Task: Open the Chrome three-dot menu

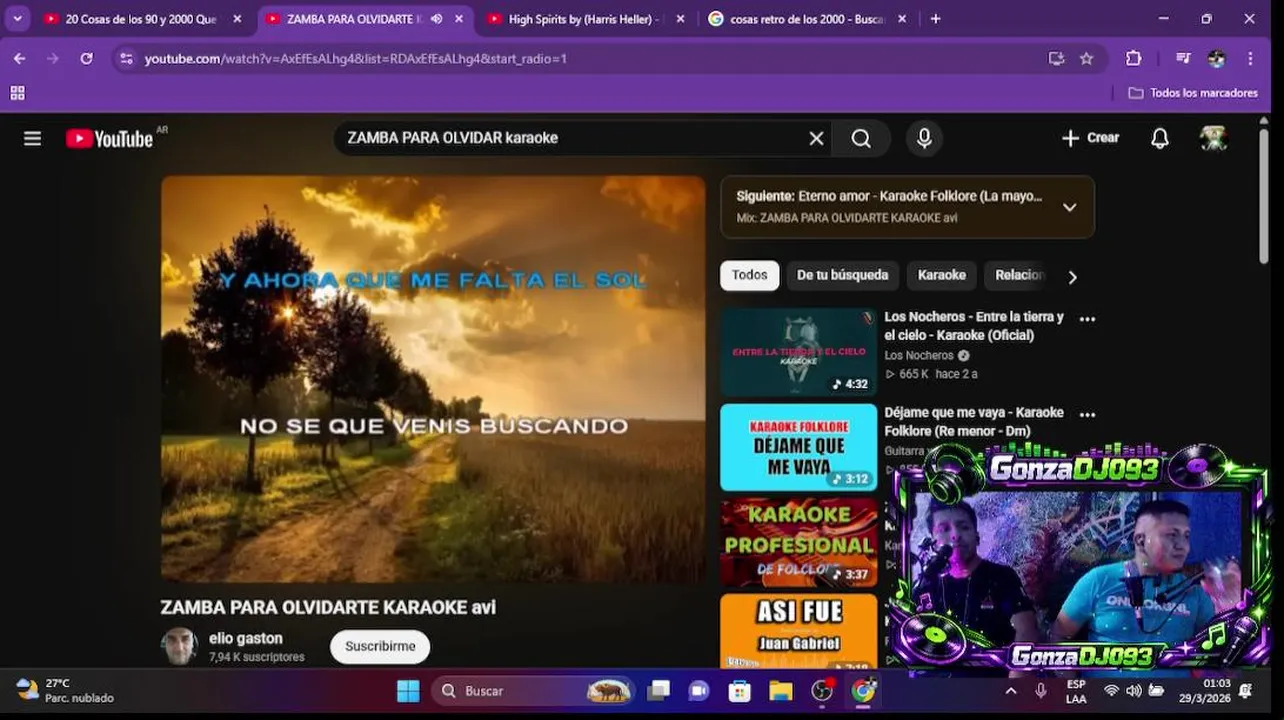Action: pos(1250,59)
